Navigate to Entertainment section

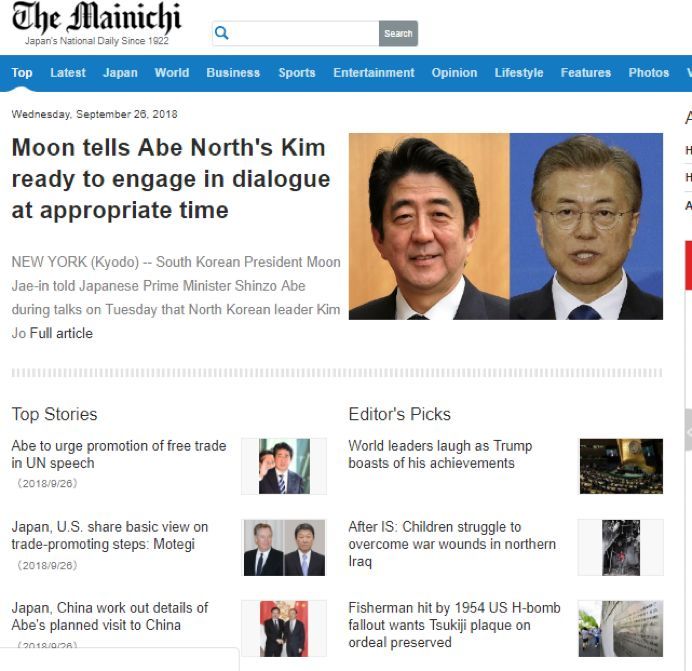tap(373, 73)
